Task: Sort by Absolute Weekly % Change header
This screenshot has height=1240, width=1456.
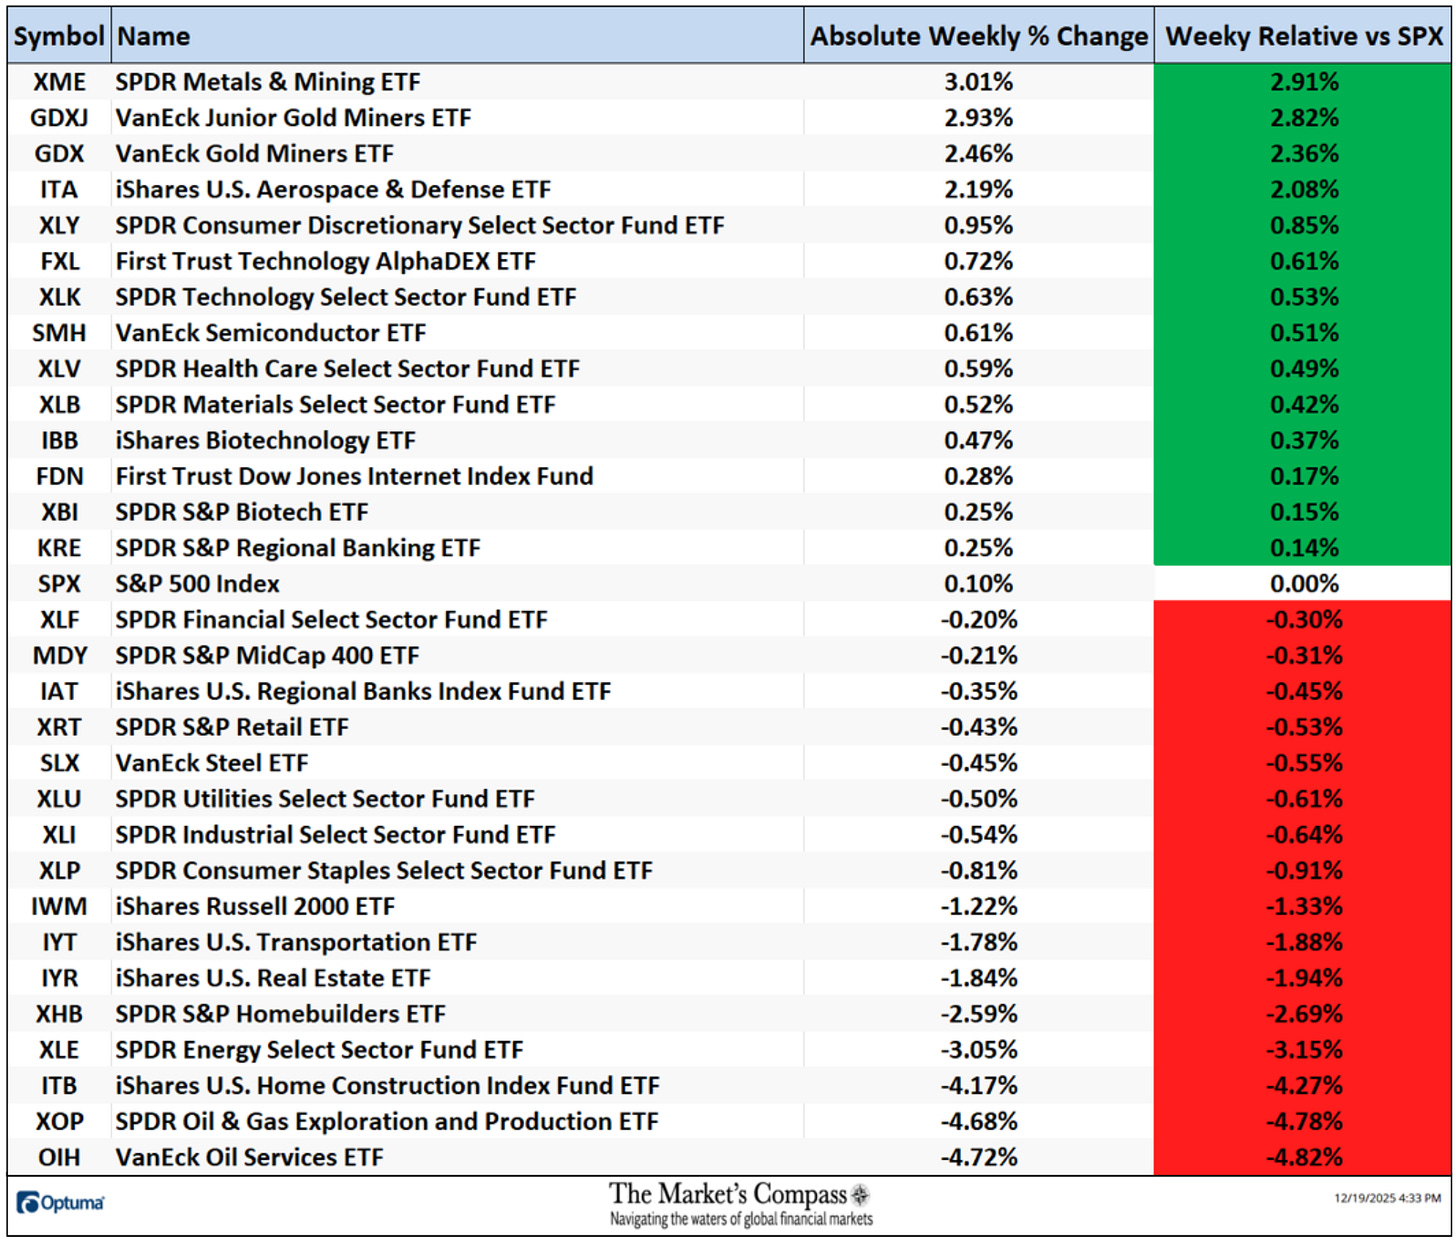Action: coord(979,37)
